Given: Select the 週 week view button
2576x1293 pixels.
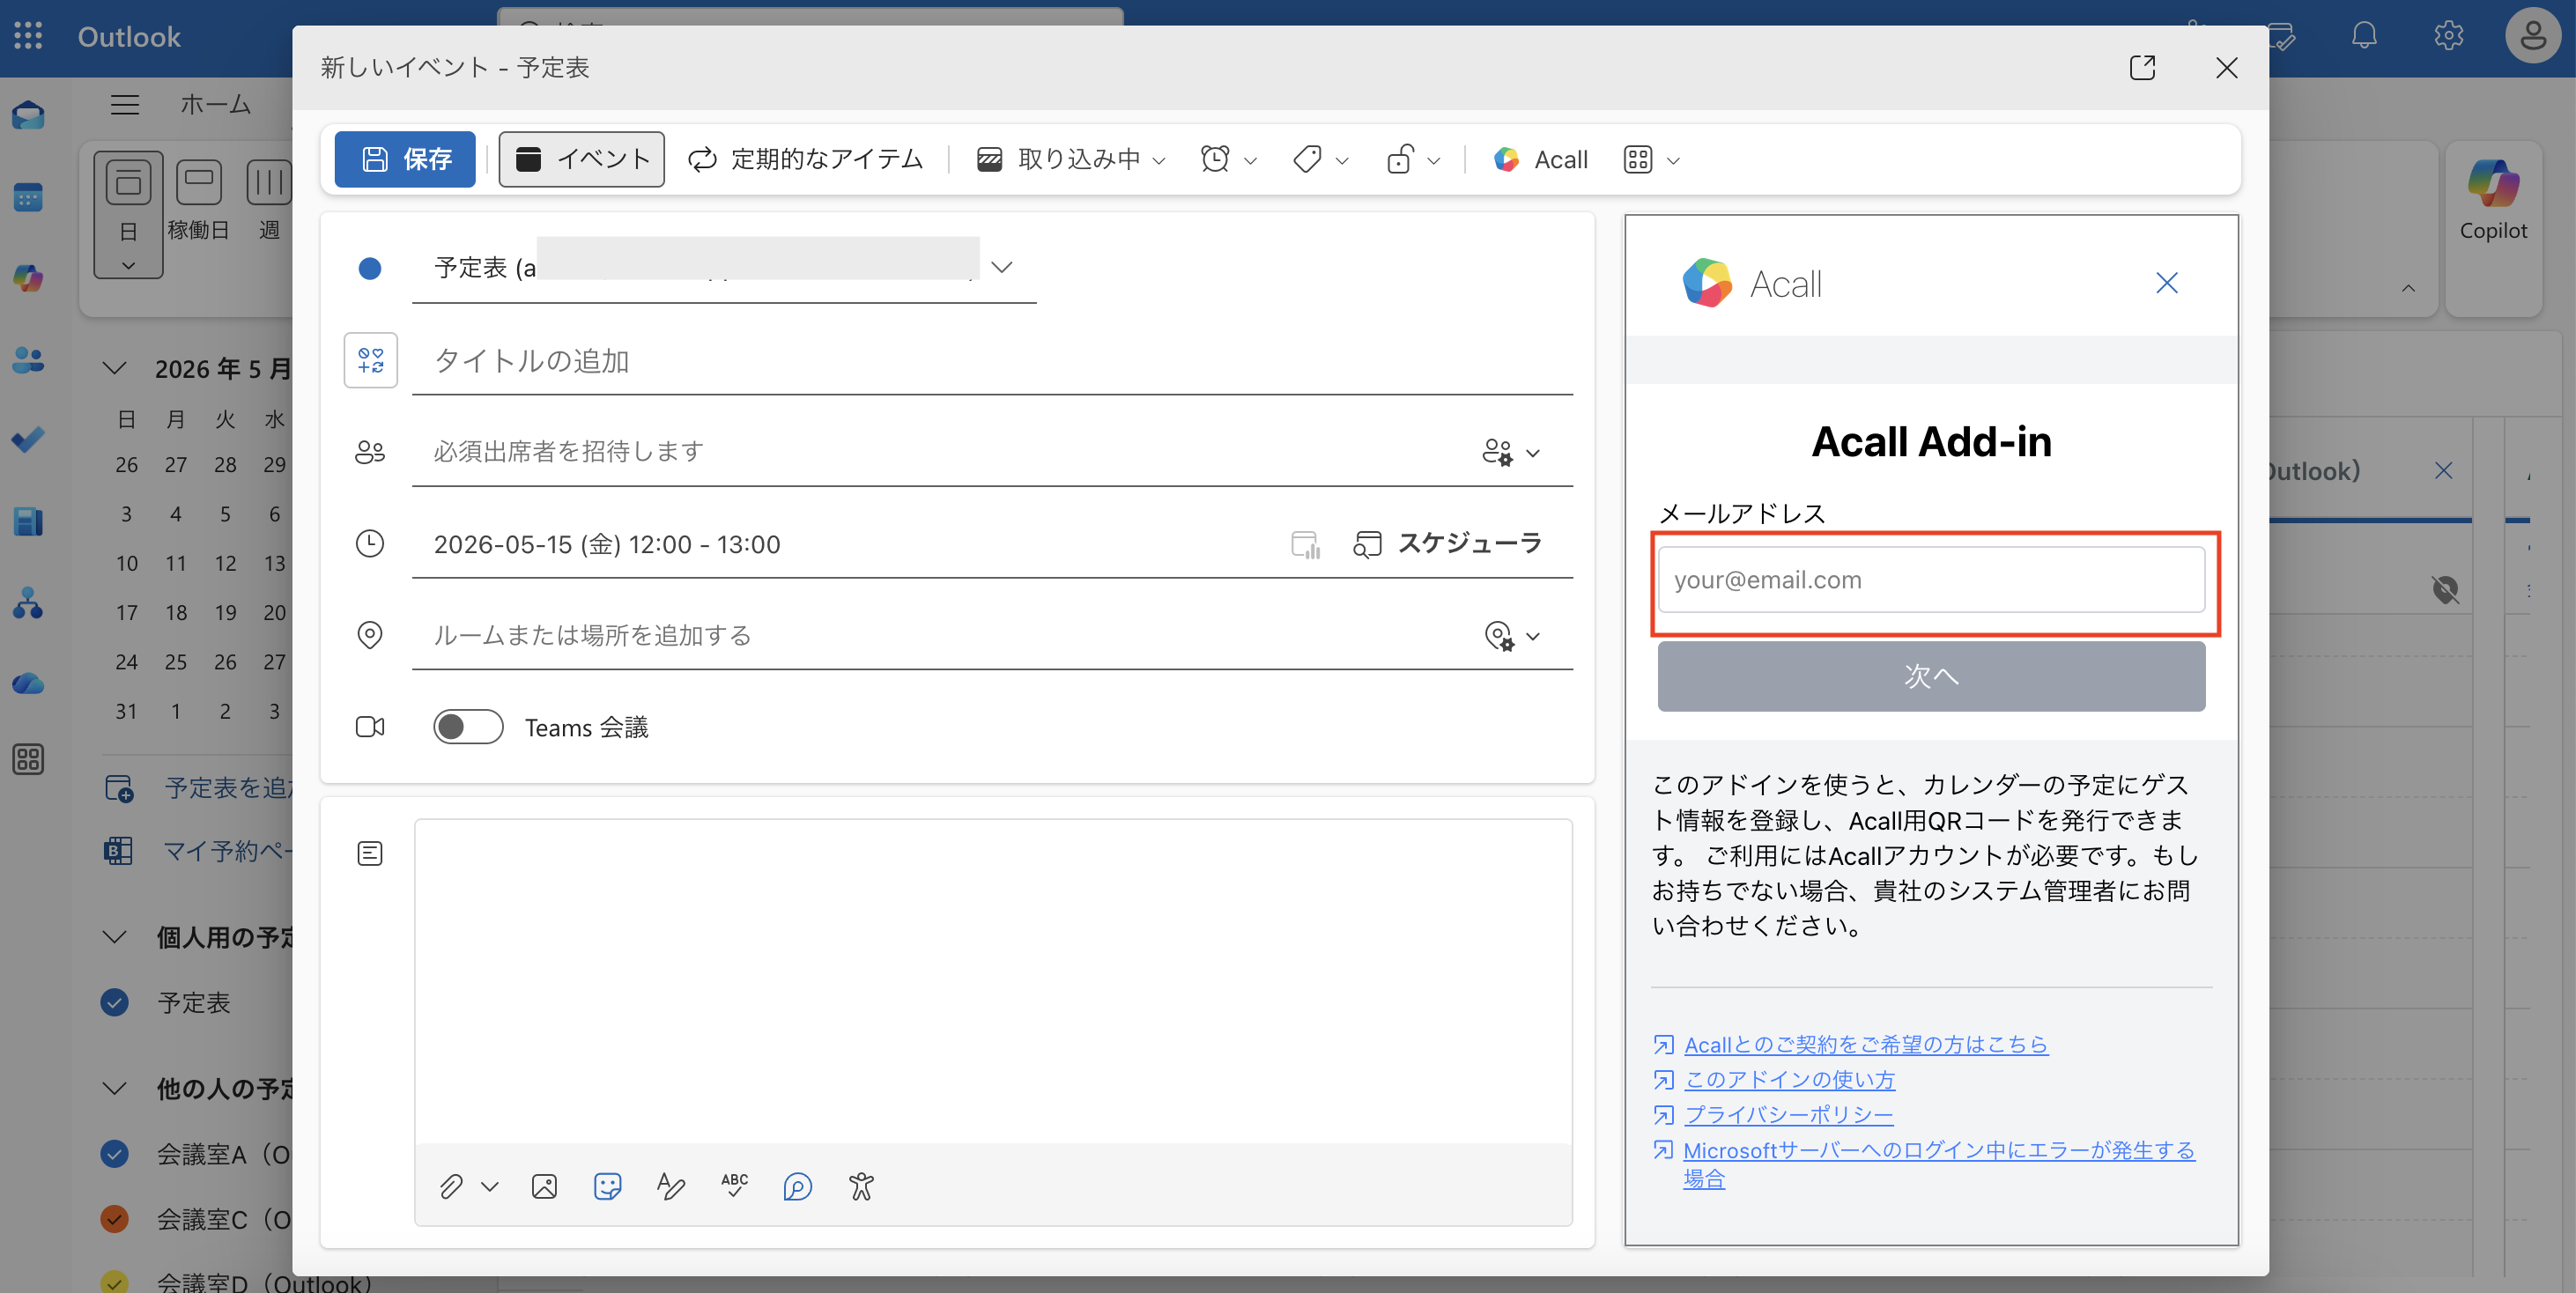Looking at the screenshot, I should (x=269, y=200).
